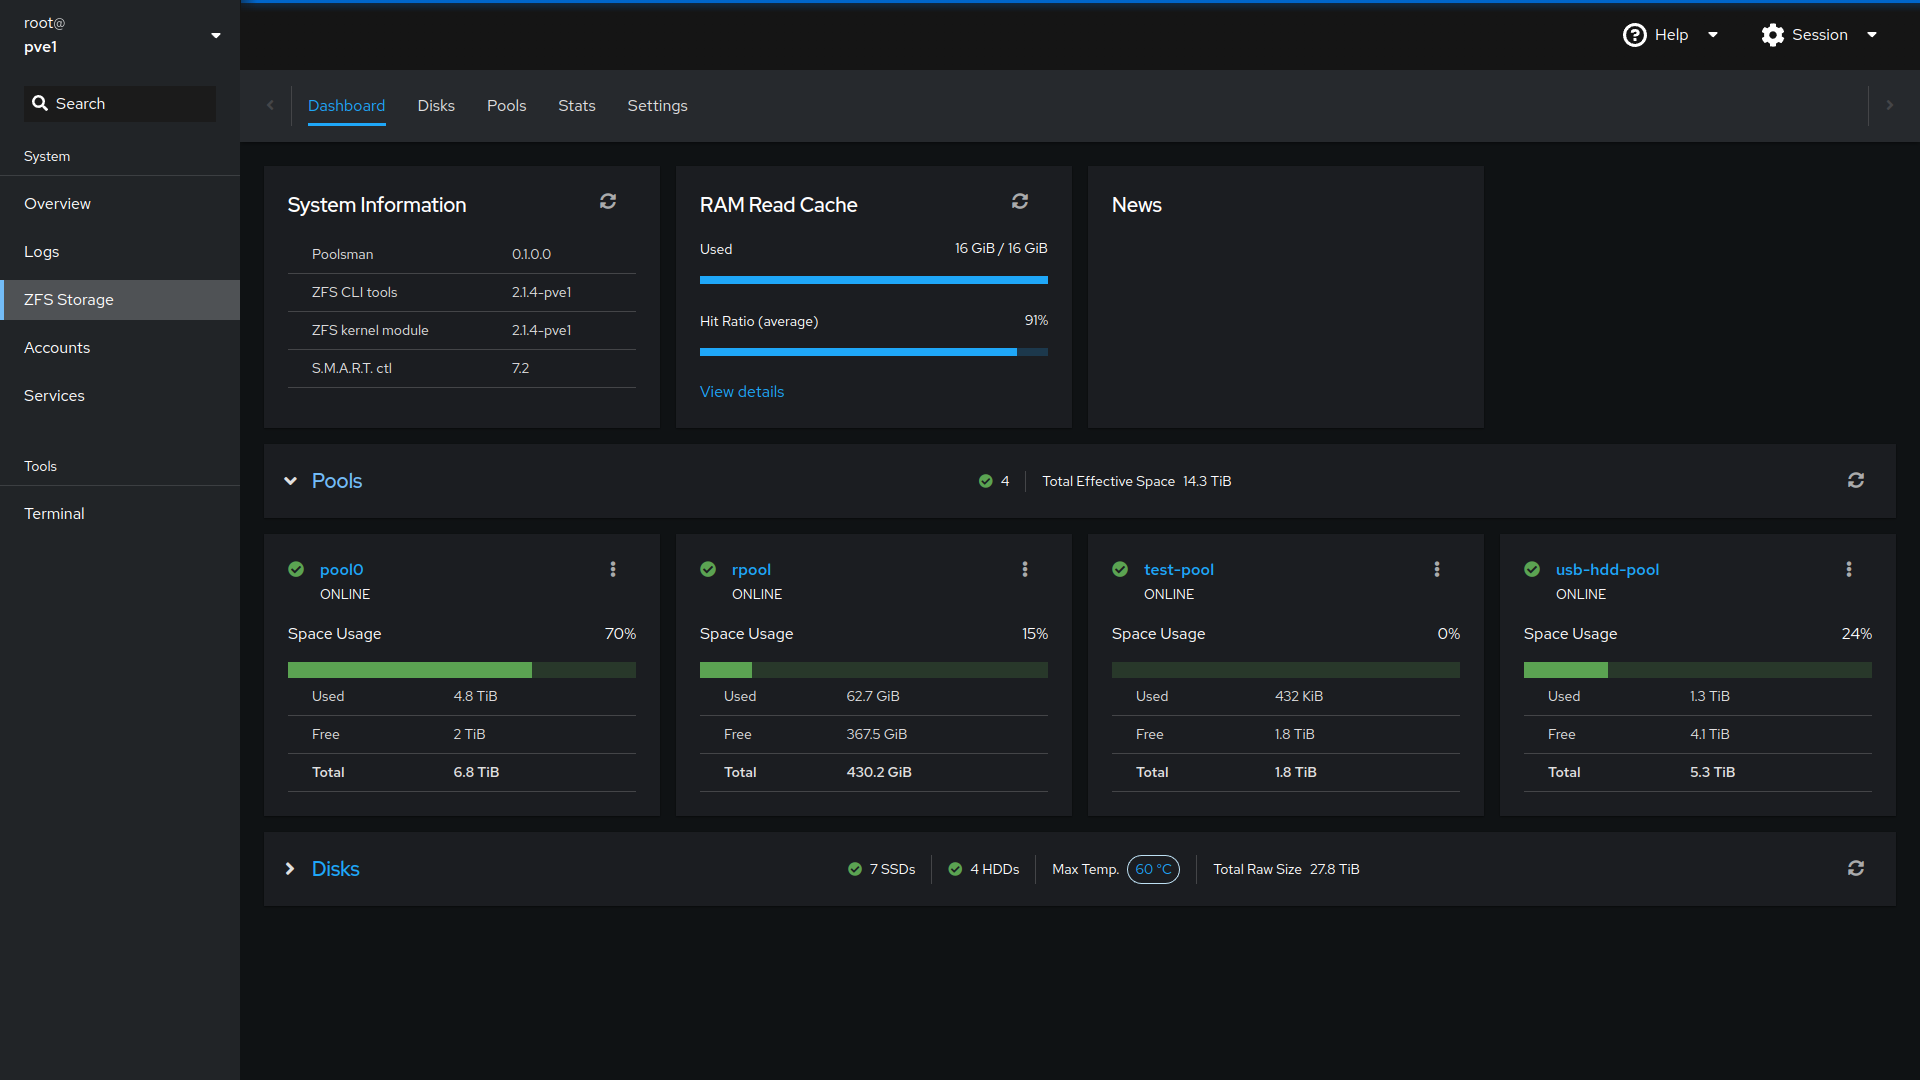
Task: Open the pool0 pool link
Action: [x=341, y=569]
